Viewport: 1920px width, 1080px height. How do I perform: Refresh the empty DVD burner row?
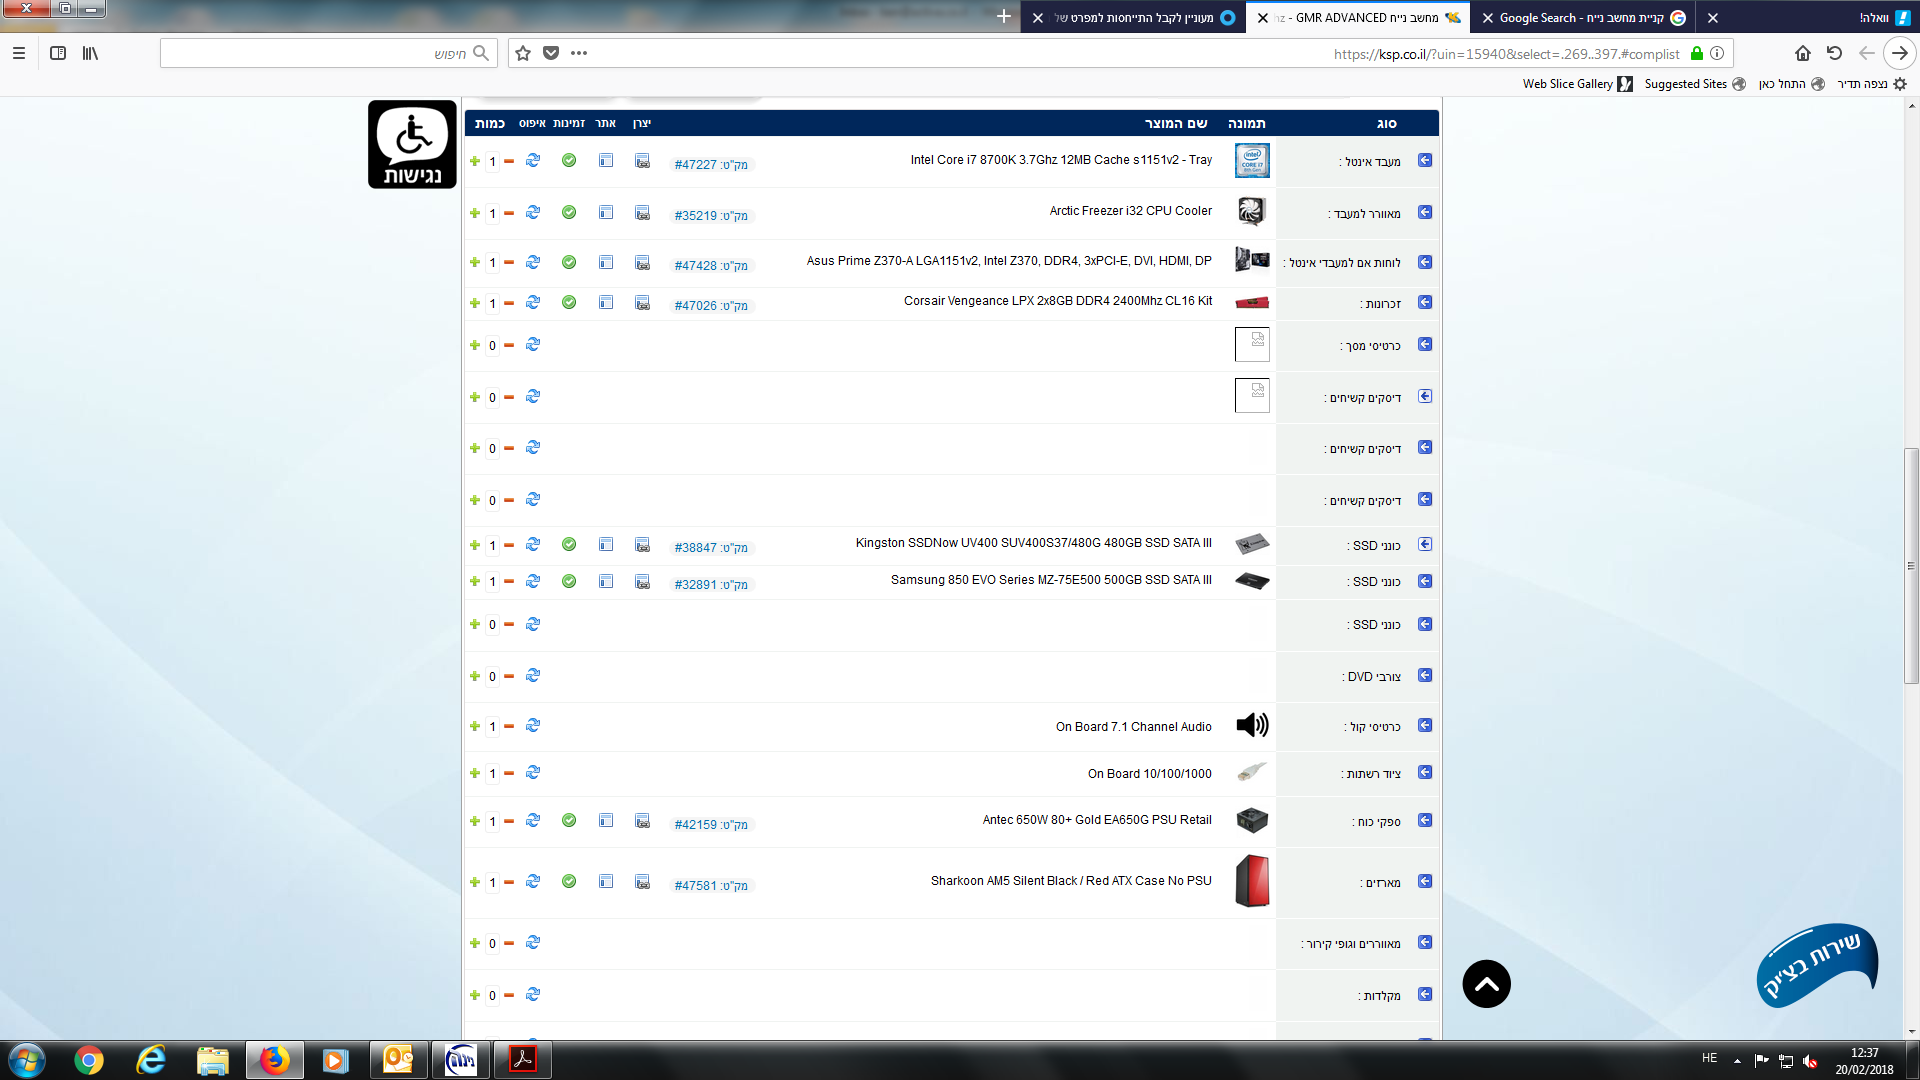point(533,676)
